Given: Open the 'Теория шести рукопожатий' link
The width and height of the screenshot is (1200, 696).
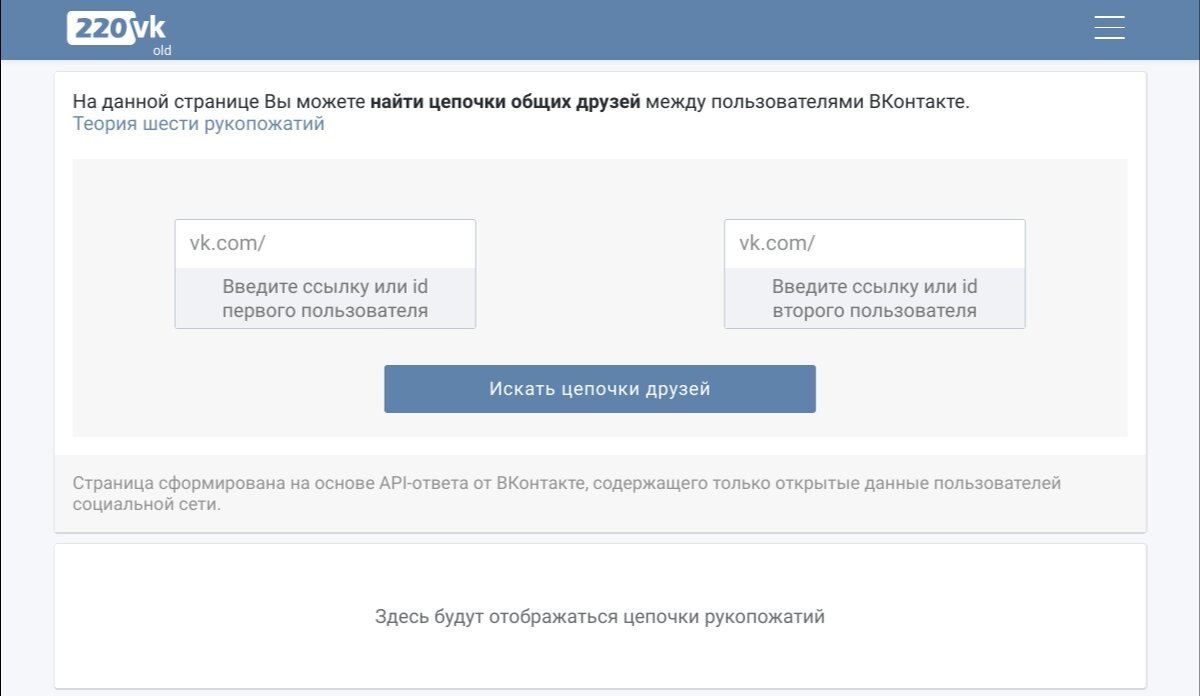Looking at the screenshot, I should click(197, 123).
